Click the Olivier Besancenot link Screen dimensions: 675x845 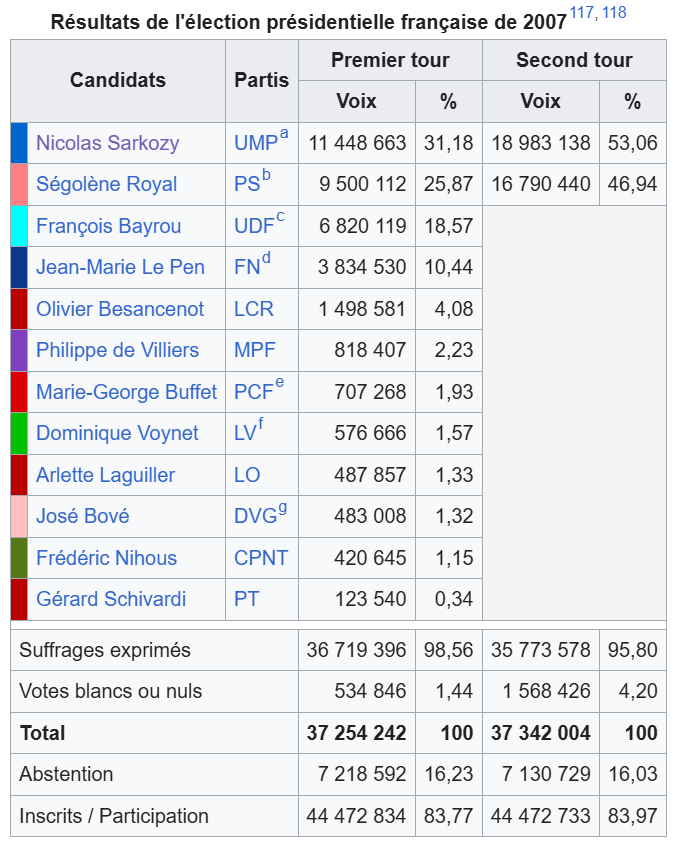coord(120,309)
